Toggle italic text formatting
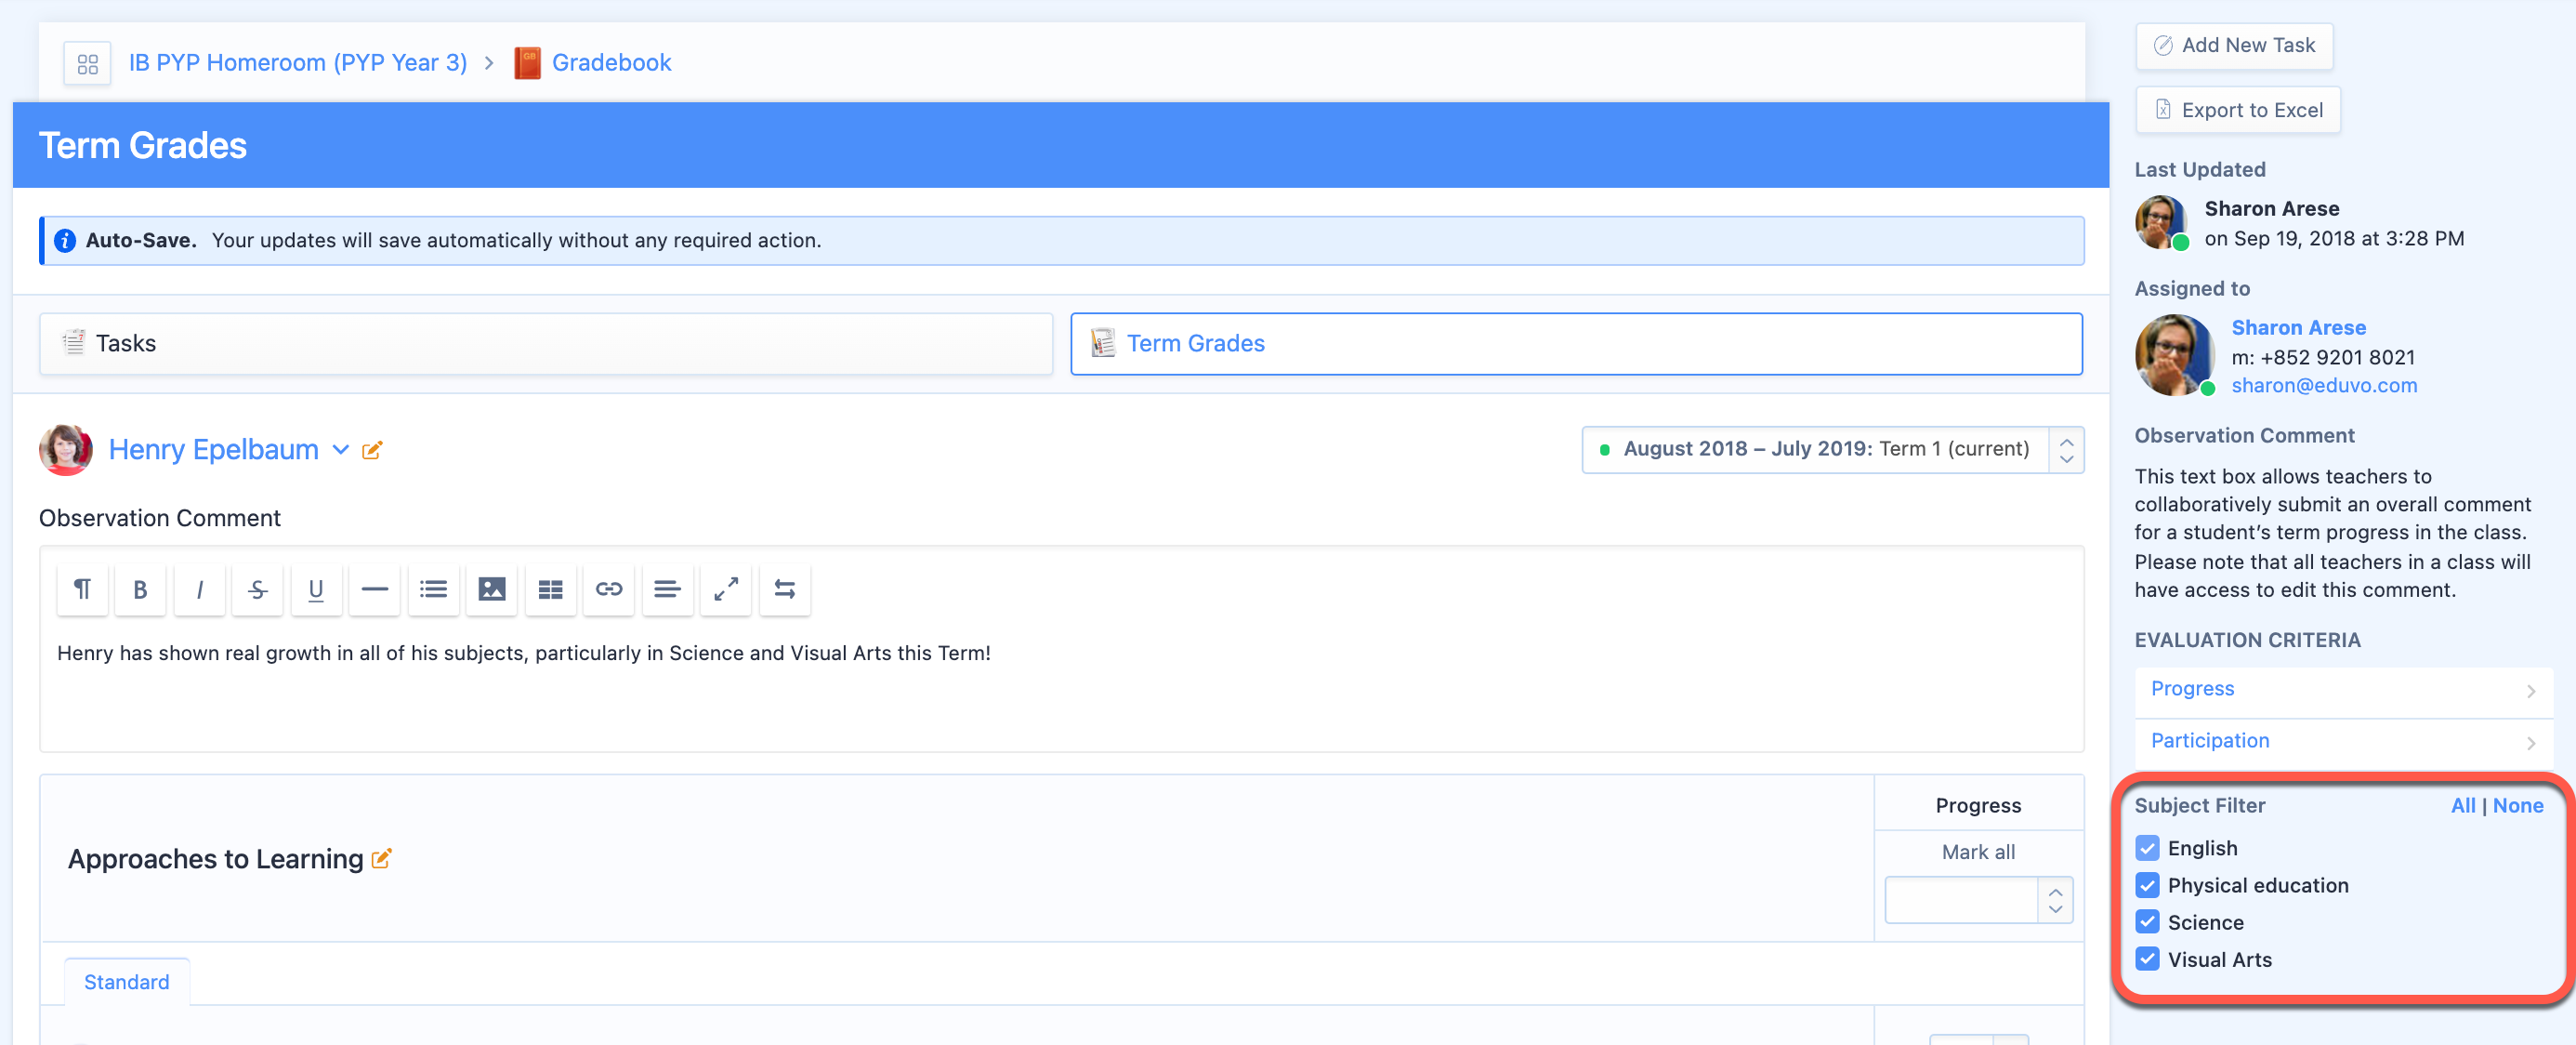Screen dimensions: 2576x1045 (x=199, y=590)
